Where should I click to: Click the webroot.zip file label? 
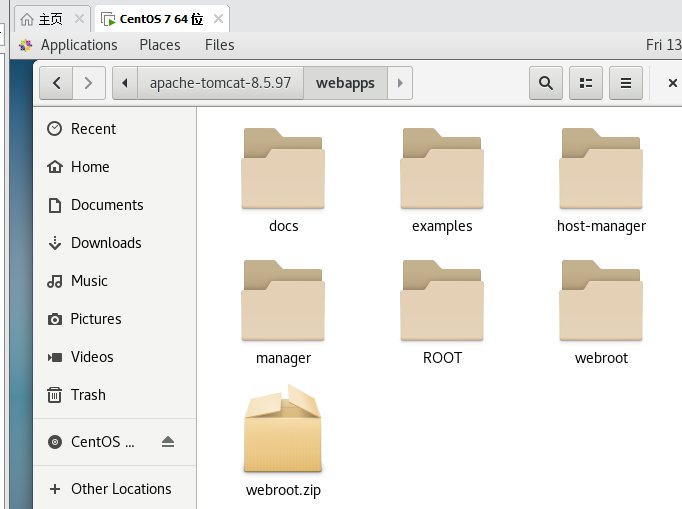283,490
